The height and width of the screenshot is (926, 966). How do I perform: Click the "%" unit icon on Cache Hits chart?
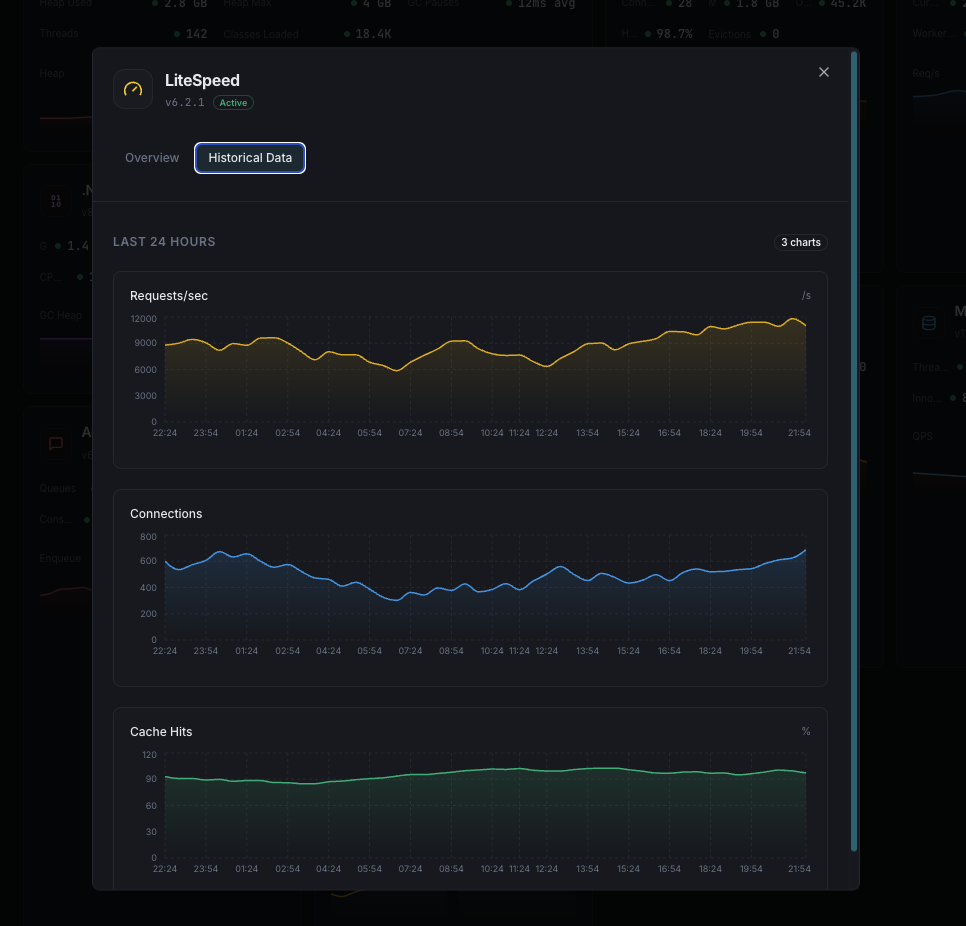click(806, 731)
